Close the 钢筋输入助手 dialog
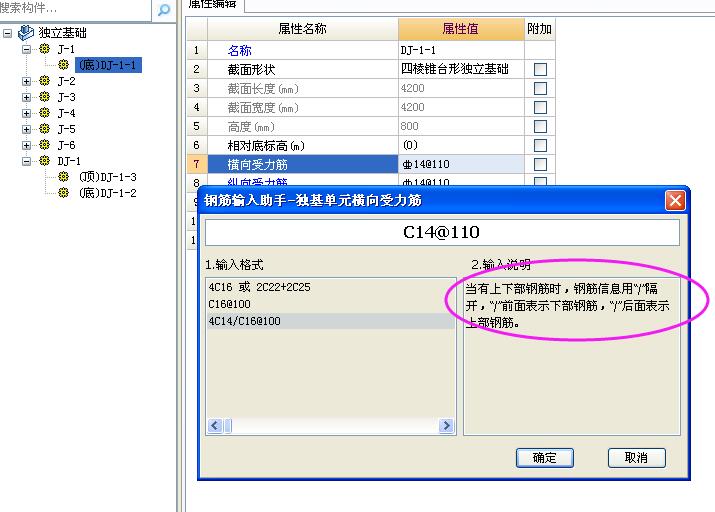The height and width of the screenshot is (512, 715). 675,201
